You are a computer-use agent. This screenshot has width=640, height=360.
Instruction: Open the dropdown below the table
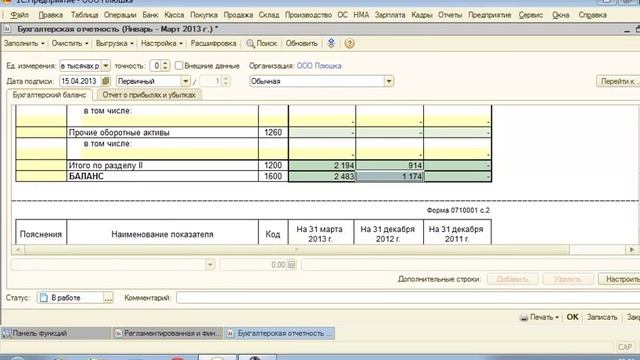(x=210, y=265)
